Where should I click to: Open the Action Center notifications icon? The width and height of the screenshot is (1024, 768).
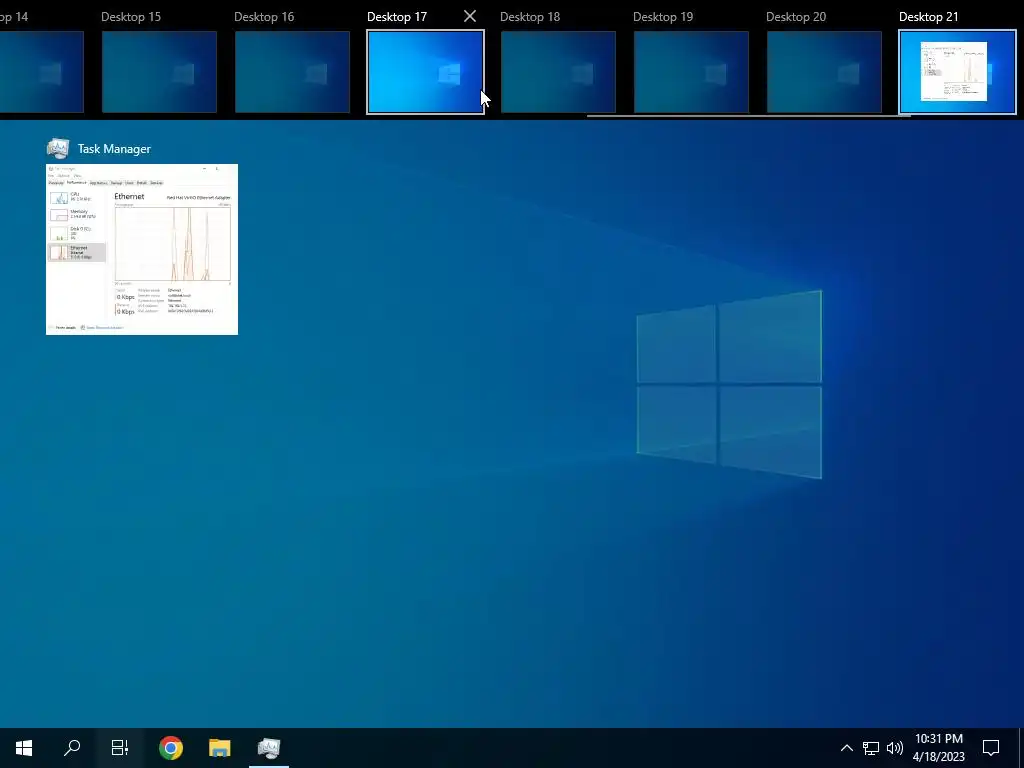pyautogui.click(x=991, y=748)
